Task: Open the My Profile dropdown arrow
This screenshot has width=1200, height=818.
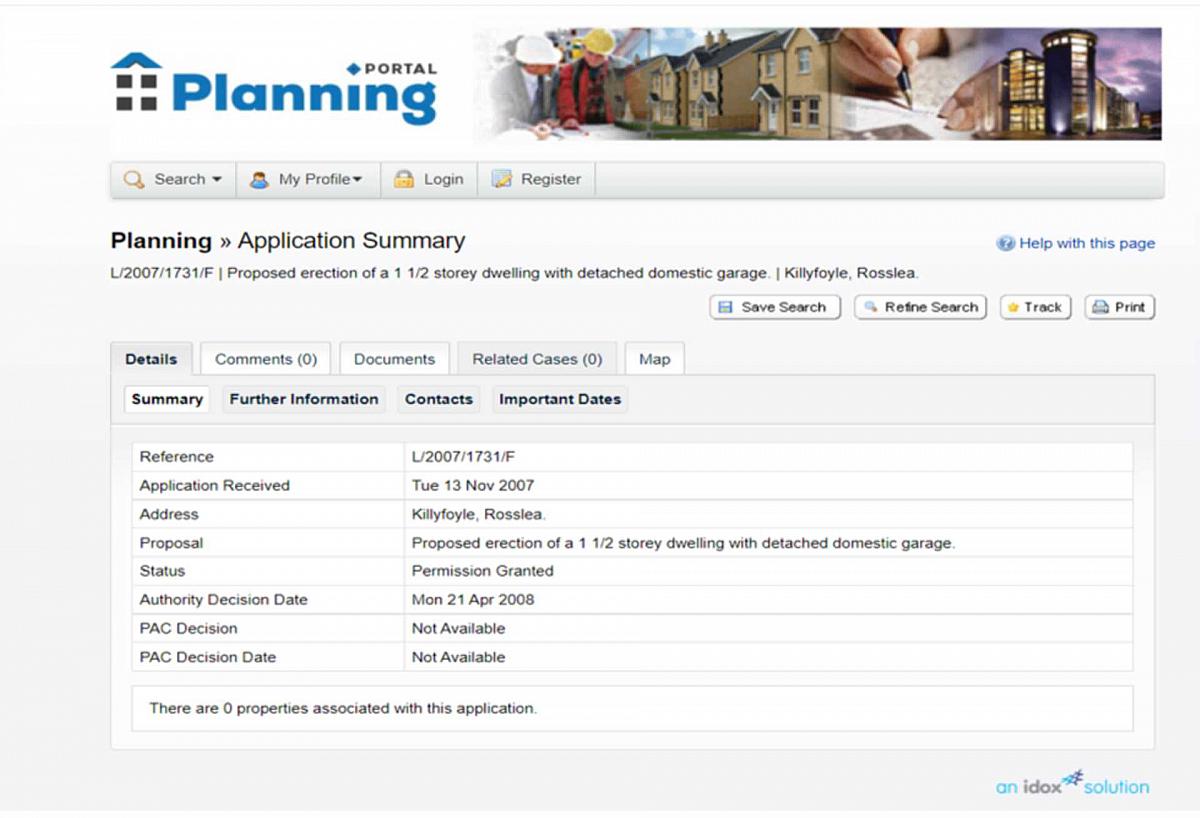Action: coord(357,180)
